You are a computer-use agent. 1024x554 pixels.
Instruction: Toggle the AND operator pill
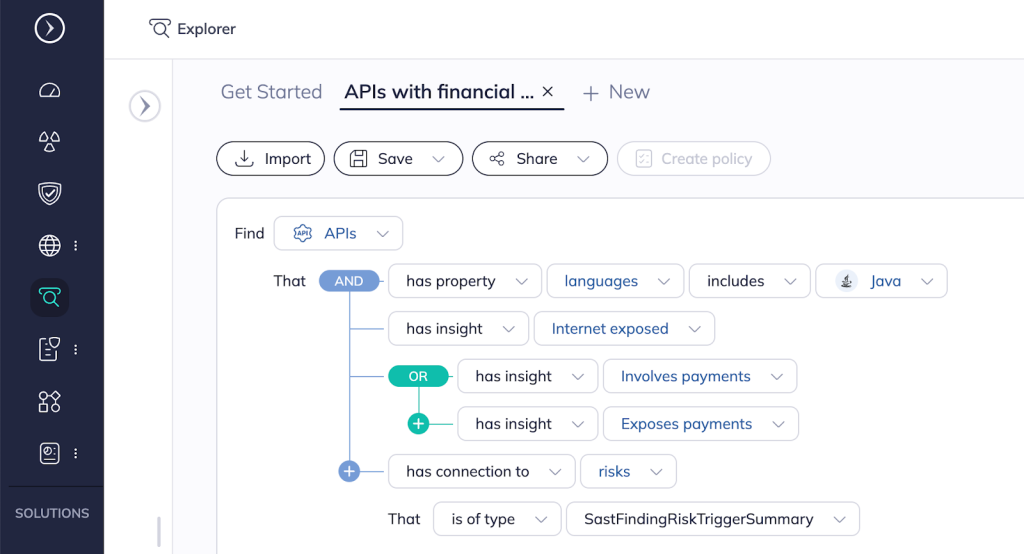pyautogui.click(x=349, y=281)
